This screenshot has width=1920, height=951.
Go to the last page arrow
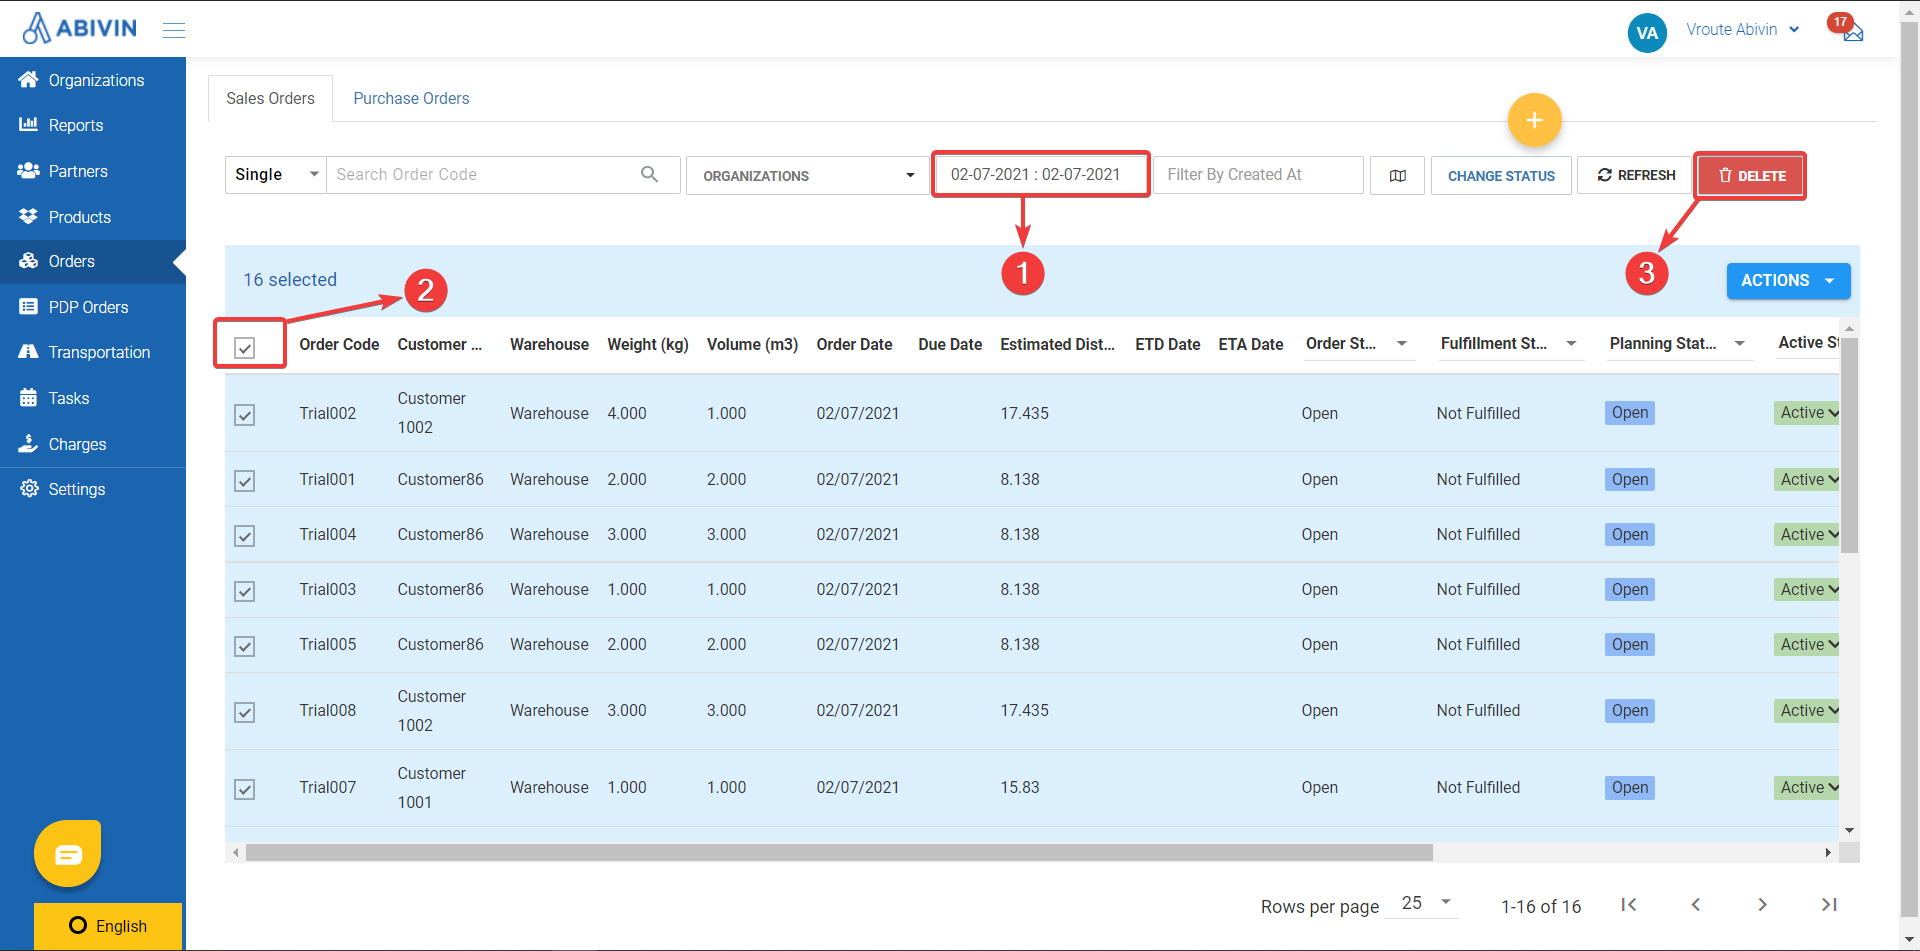click(x=1828, y=905)
